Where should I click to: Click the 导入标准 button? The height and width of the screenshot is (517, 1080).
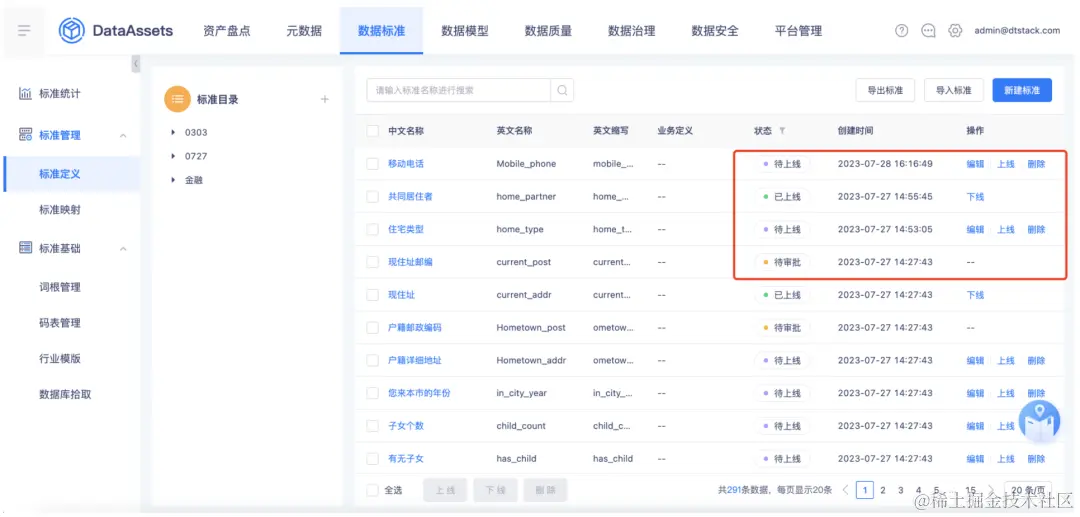point(953,90)
